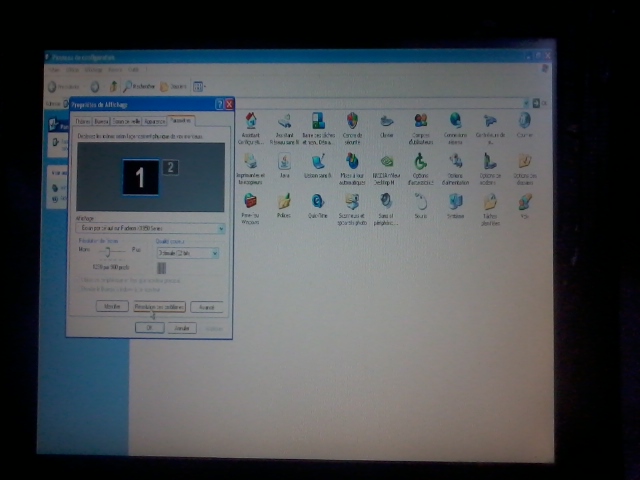Open Connexions réseau icon
The height and width of the screenshot is (480, 640).
[455, 128]
